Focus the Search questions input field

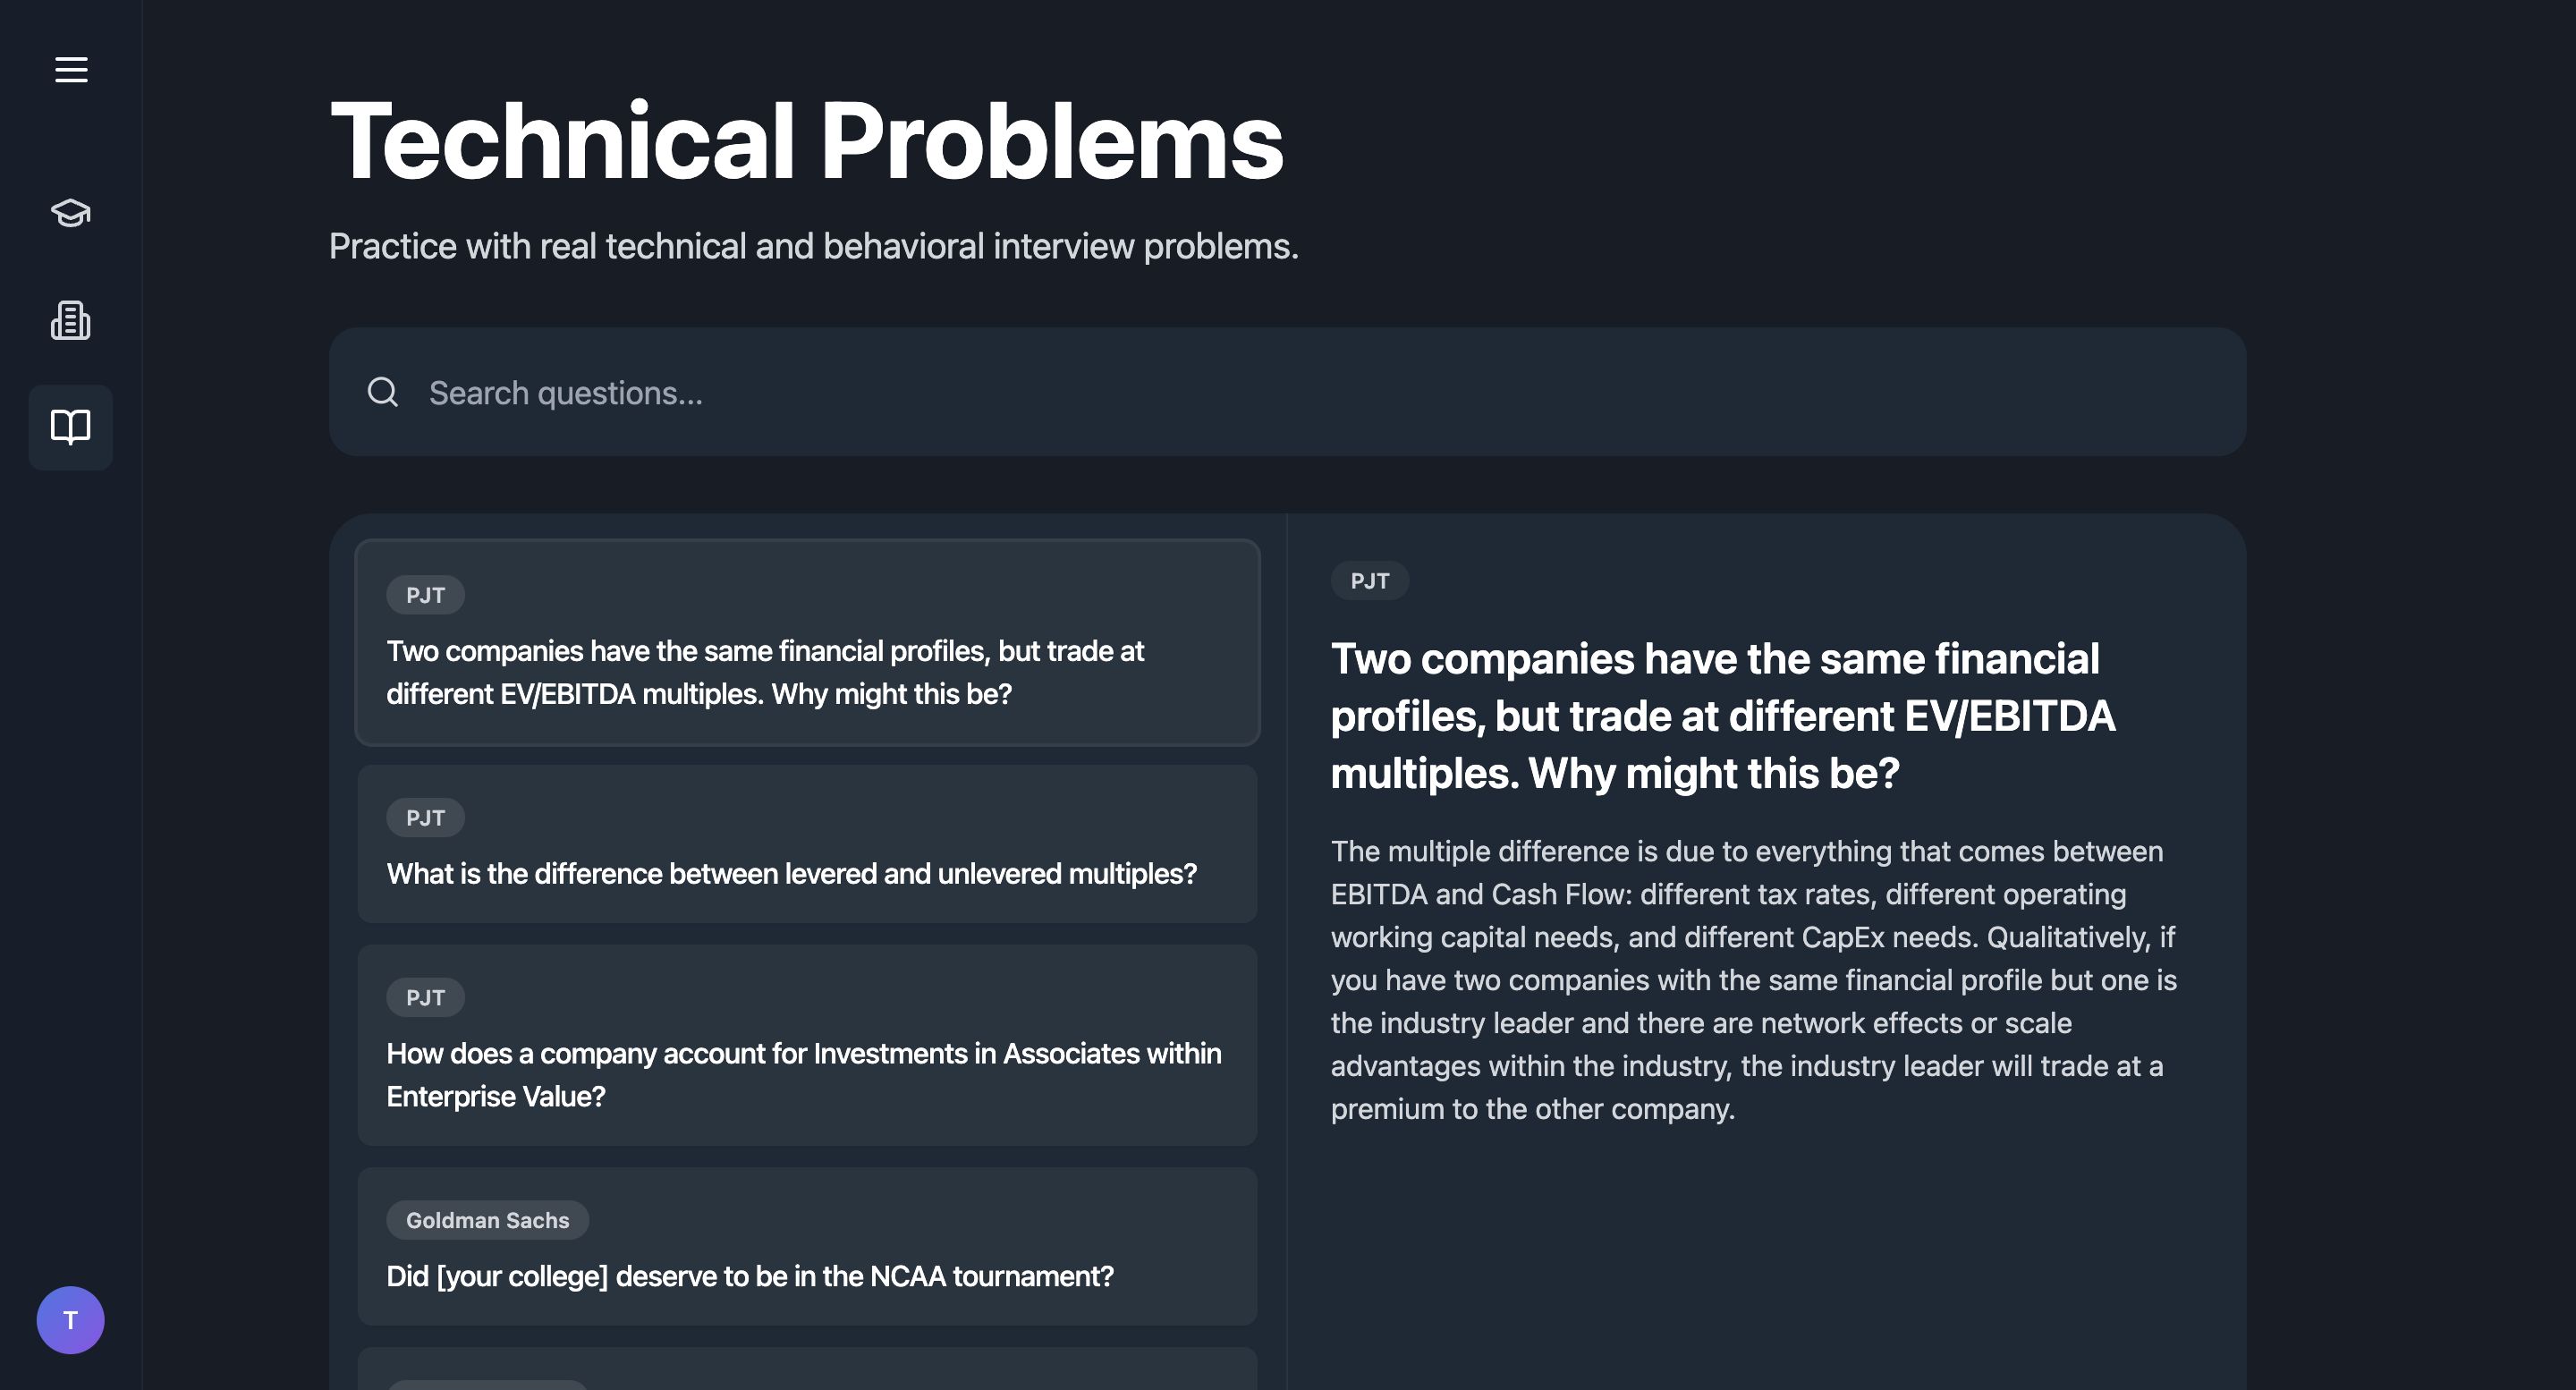point(1287,392)
